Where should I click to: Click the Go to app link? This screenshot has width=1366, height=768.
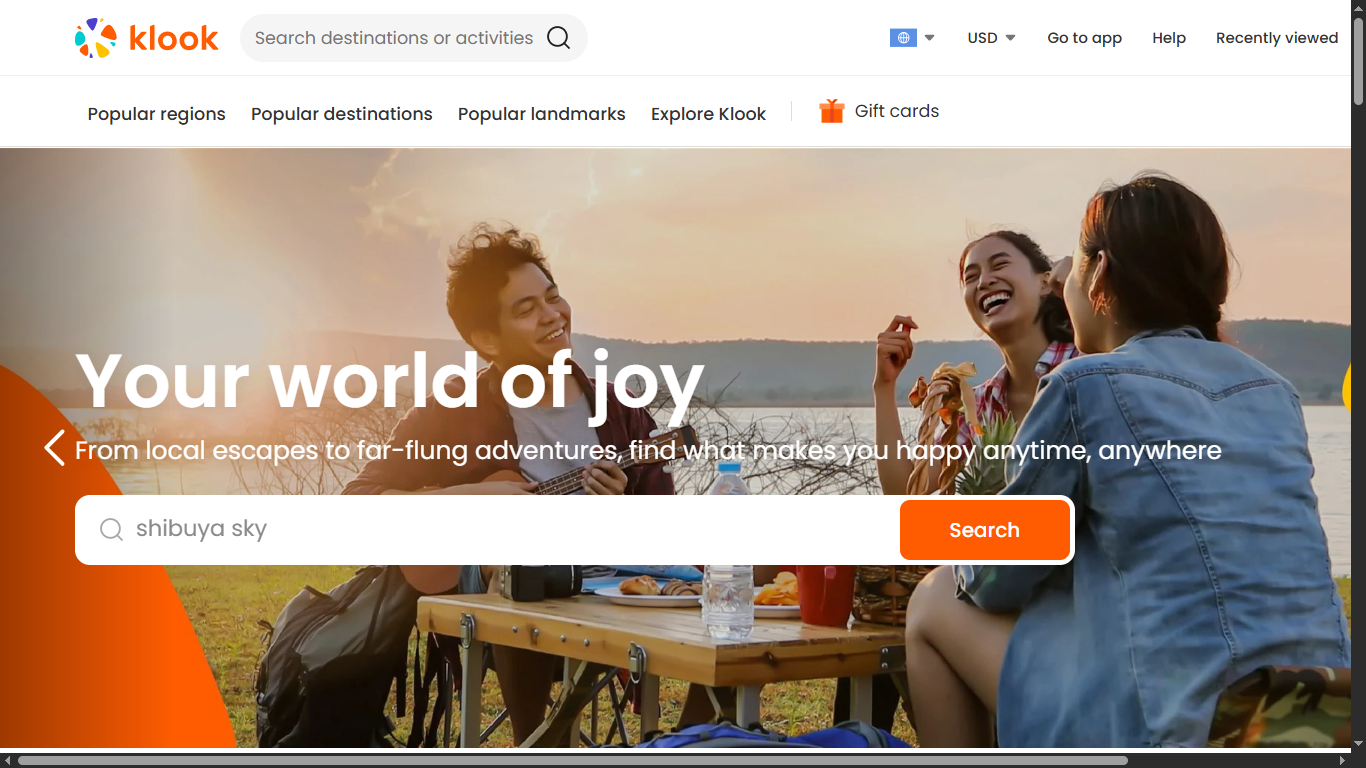coord(1084,38)
